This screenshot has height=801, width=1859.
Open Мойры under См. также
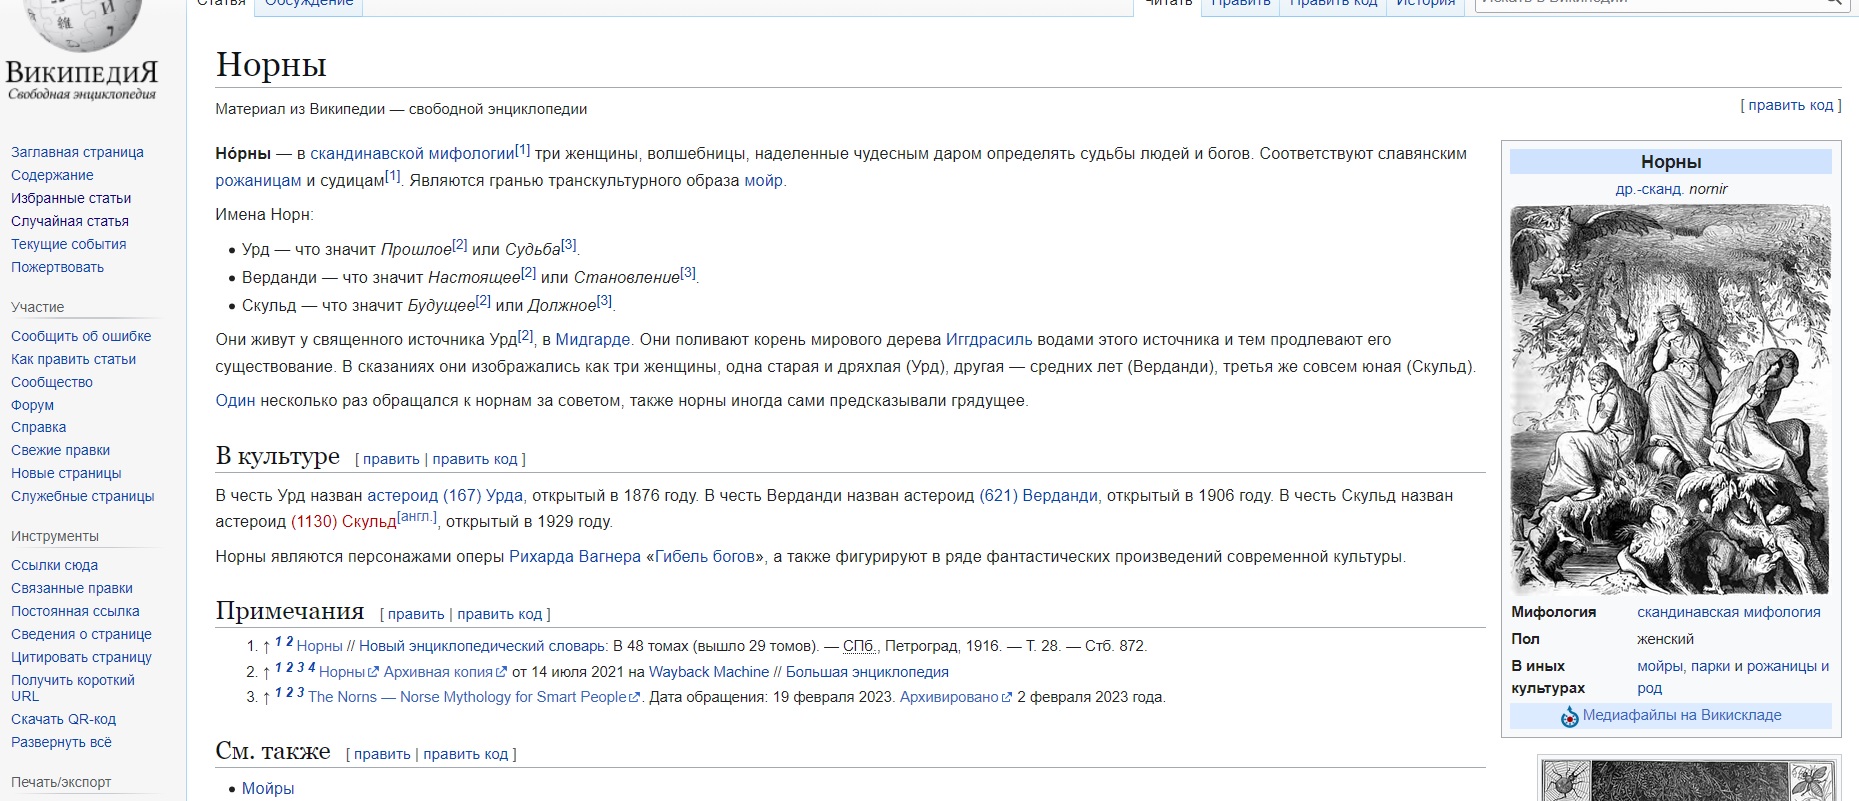[x=268, y=789]
